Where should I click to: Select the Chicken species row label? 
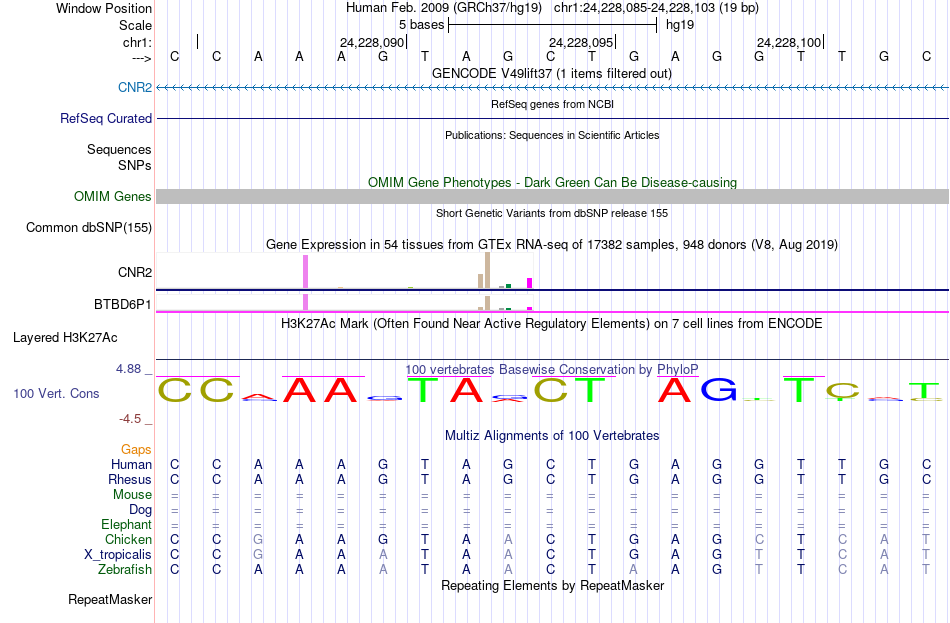pos(128,539)
